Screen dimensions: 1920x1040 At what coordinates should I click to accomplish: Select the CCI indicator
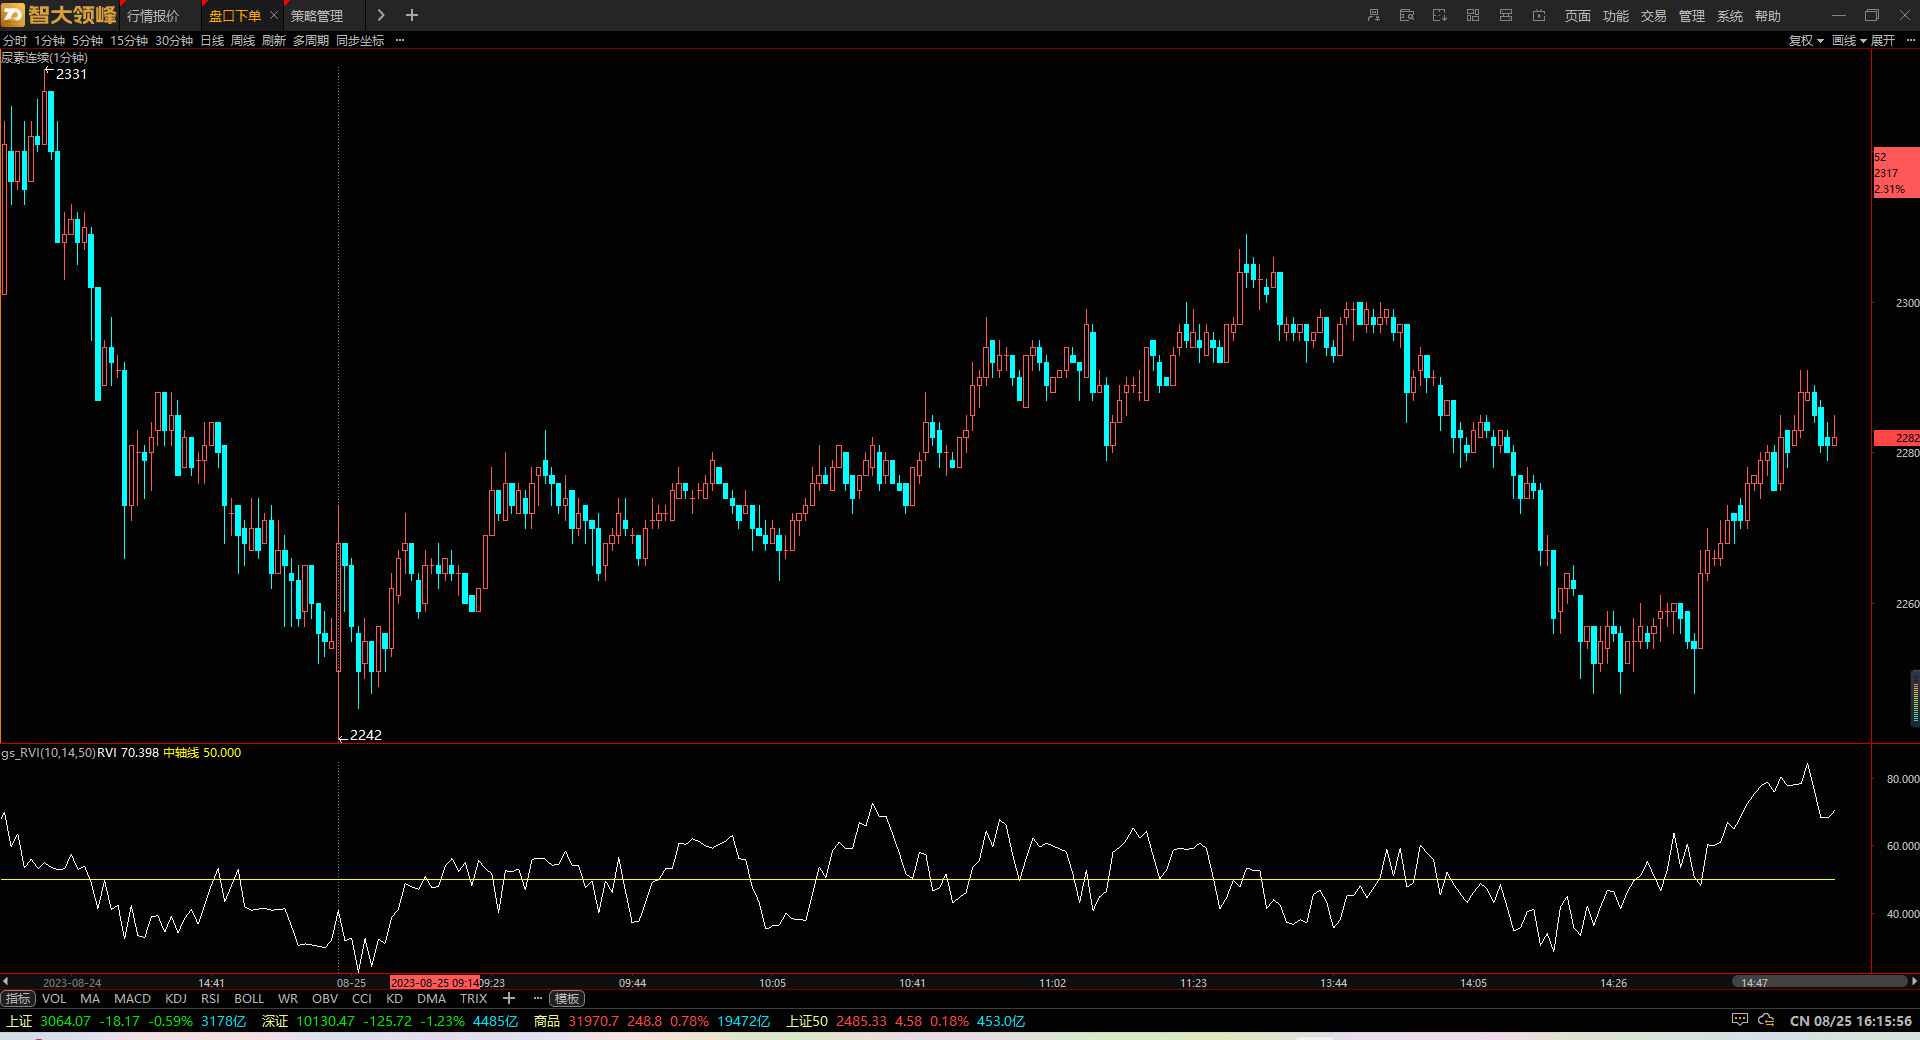362,998
